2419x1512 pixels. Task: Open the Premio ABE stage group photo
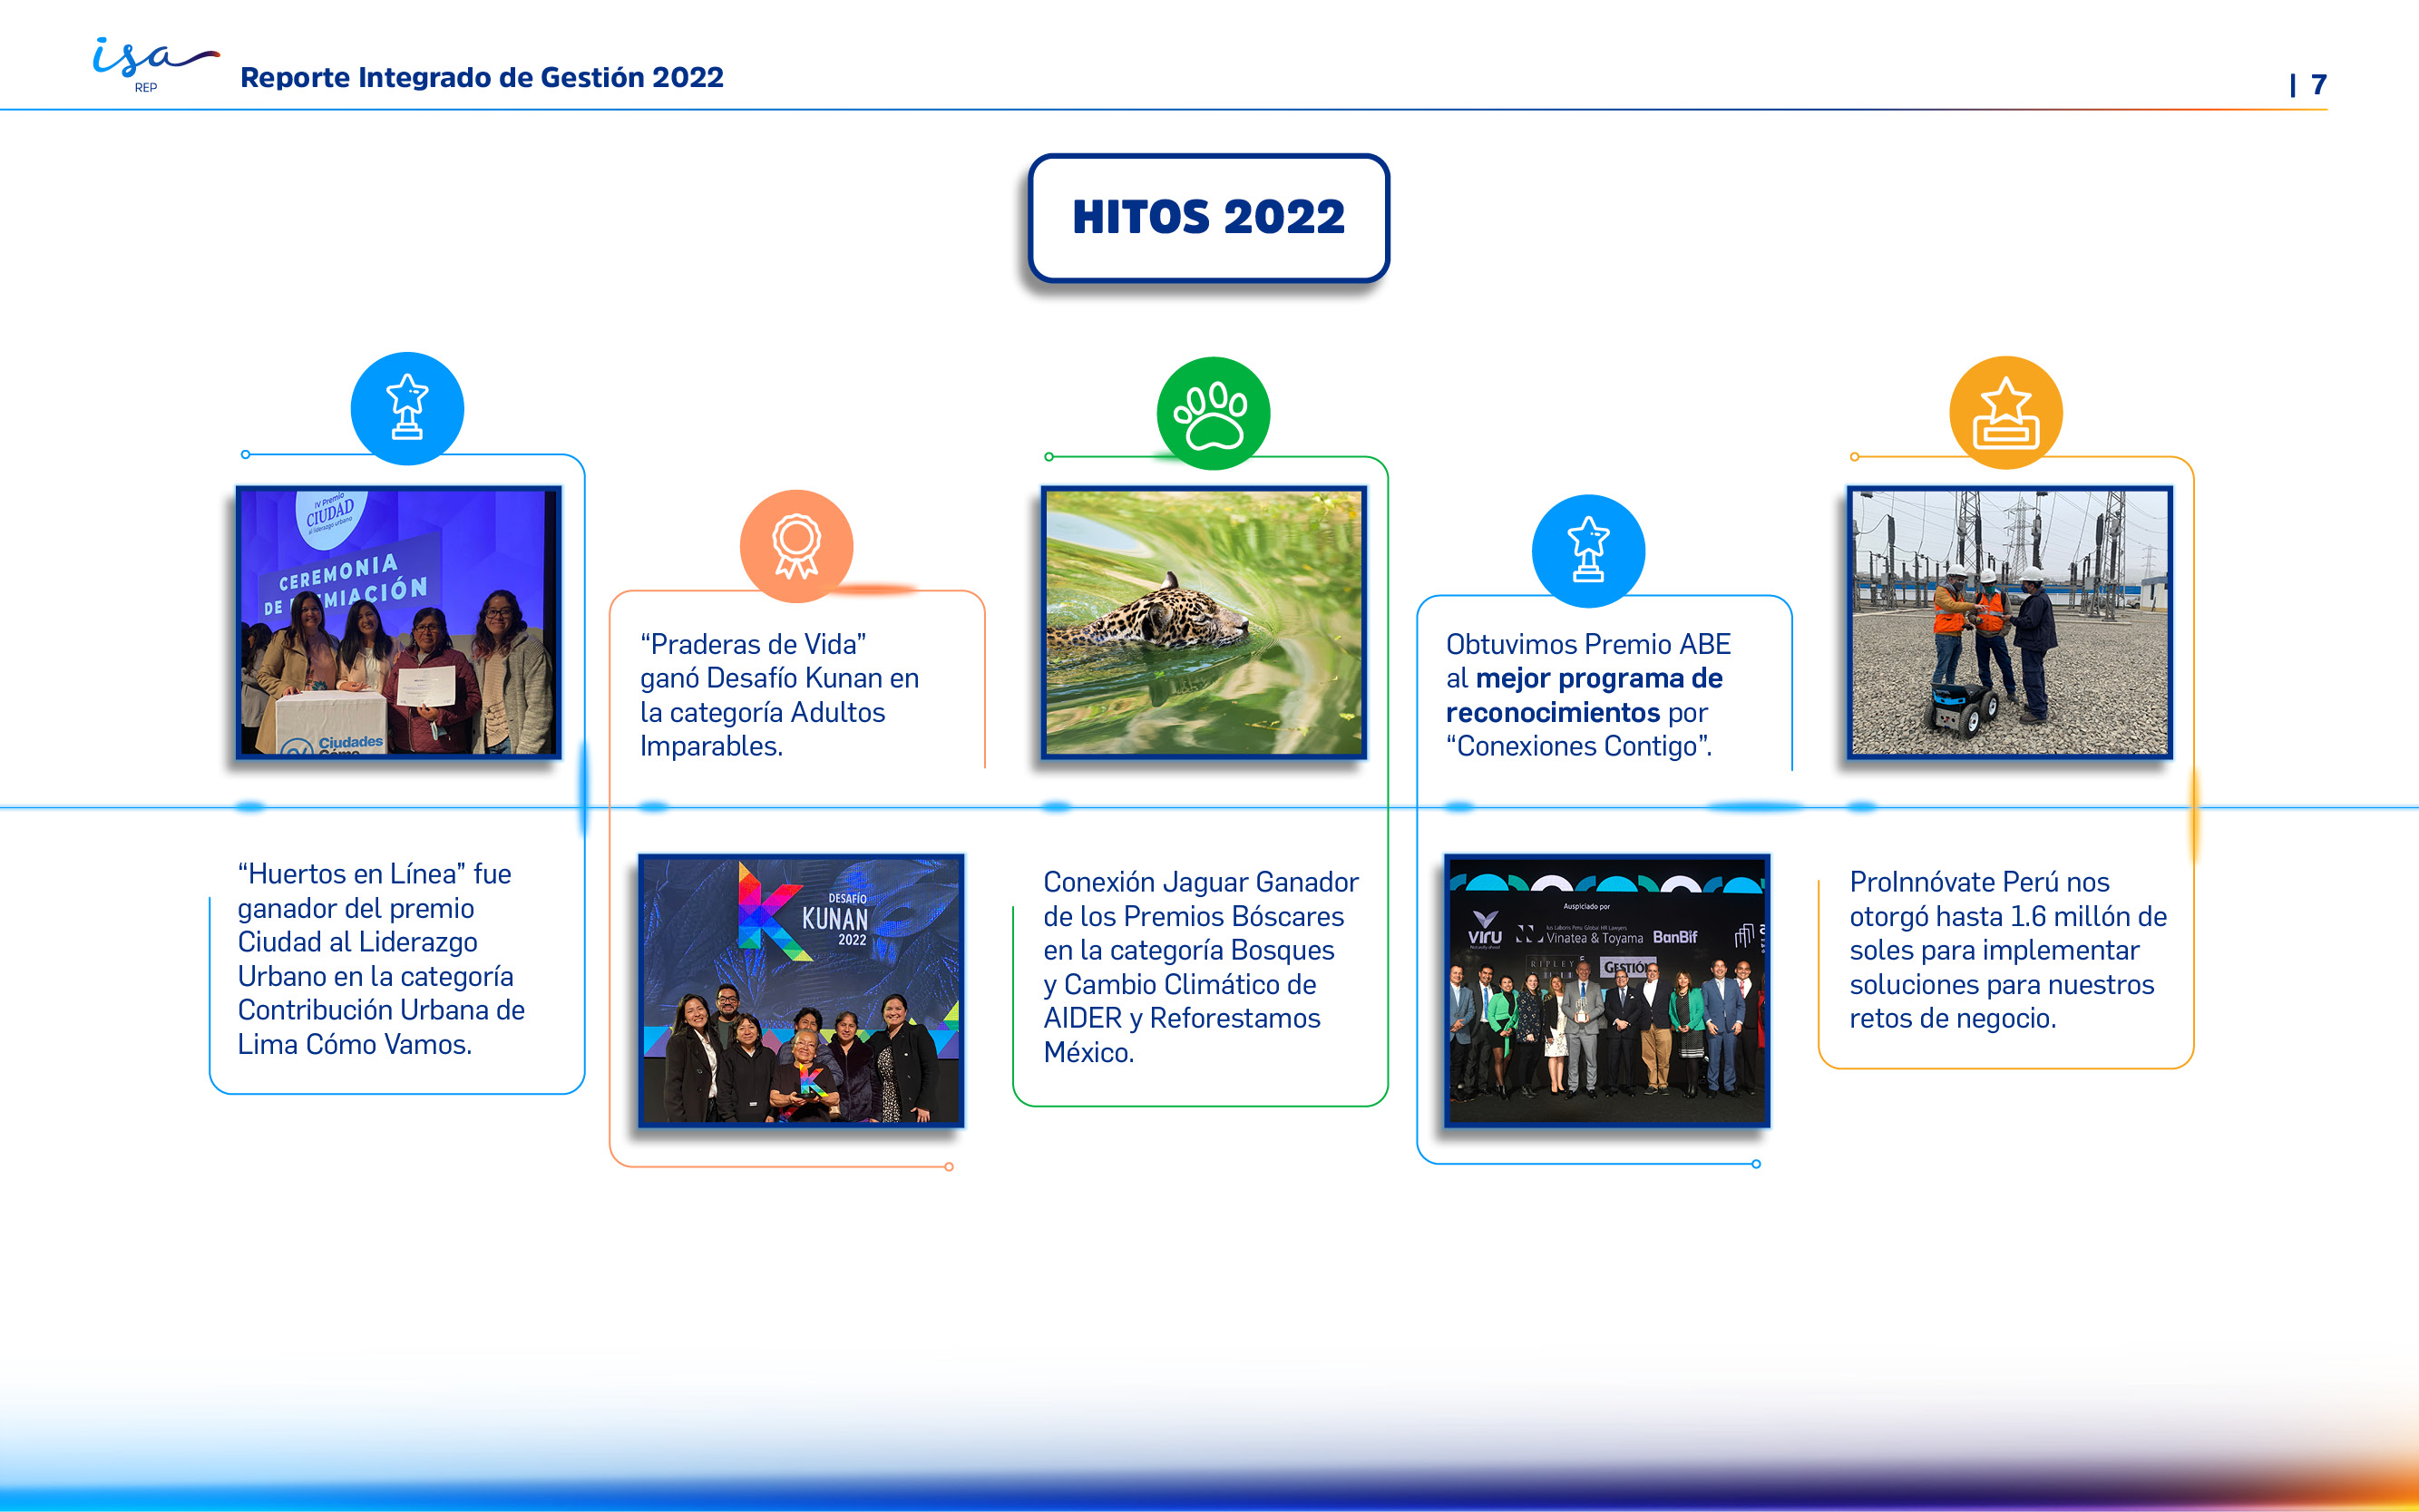point(1607,990)
